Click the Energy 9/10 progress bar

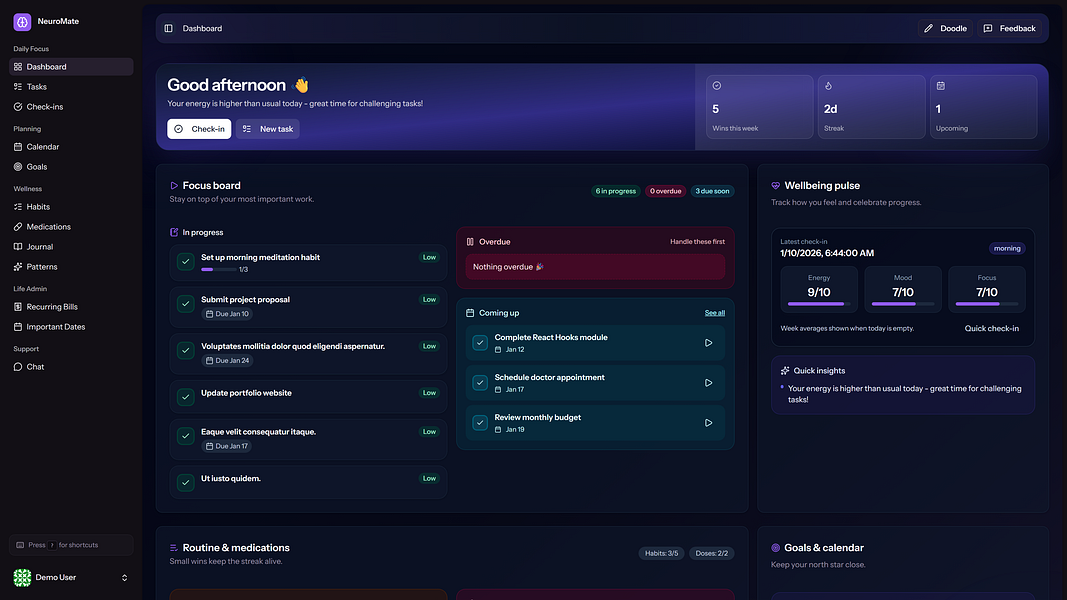[819, 304]
